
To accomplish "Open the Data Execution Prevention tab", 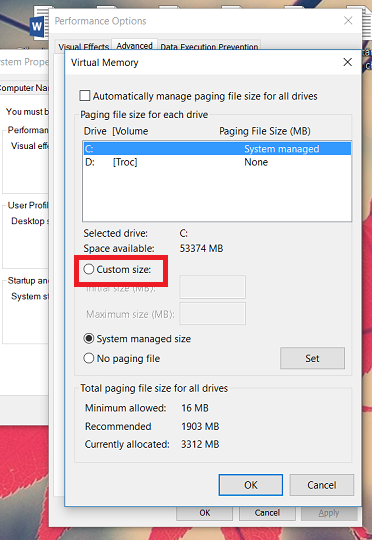I will click(209, 47).
